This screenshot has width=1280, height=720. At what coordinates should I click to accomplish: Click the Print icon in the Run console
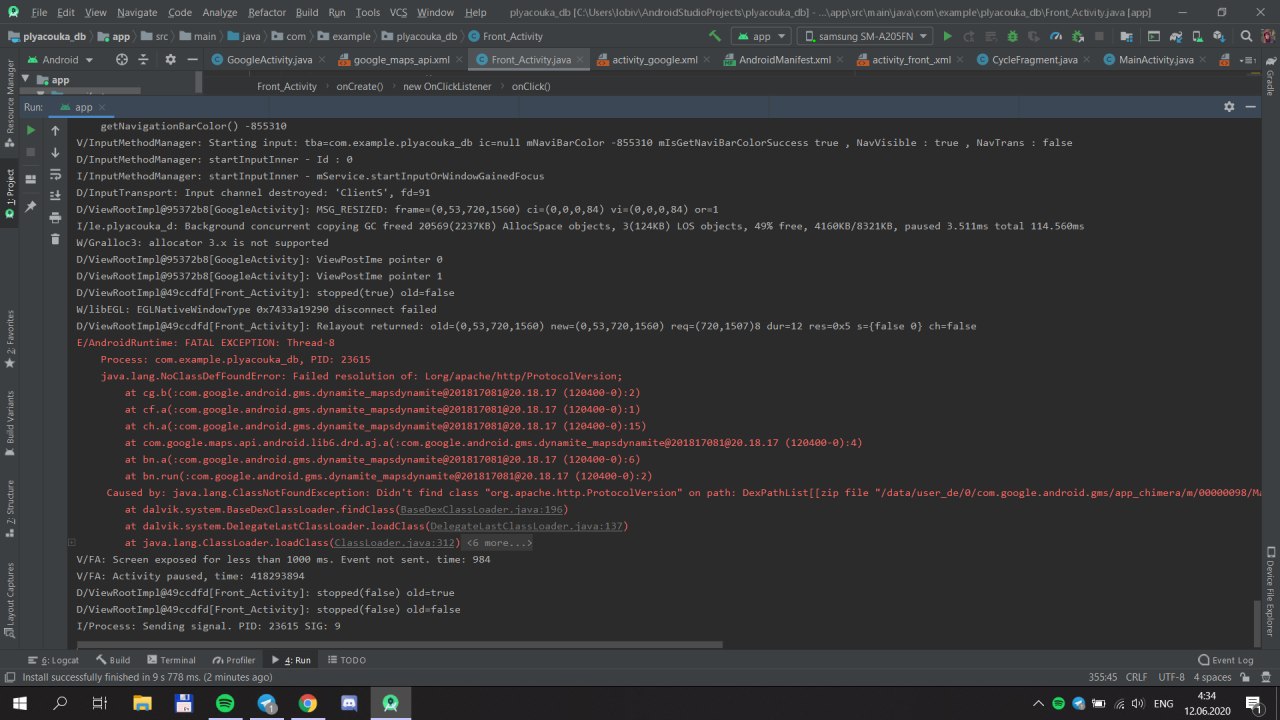(55, 217)
